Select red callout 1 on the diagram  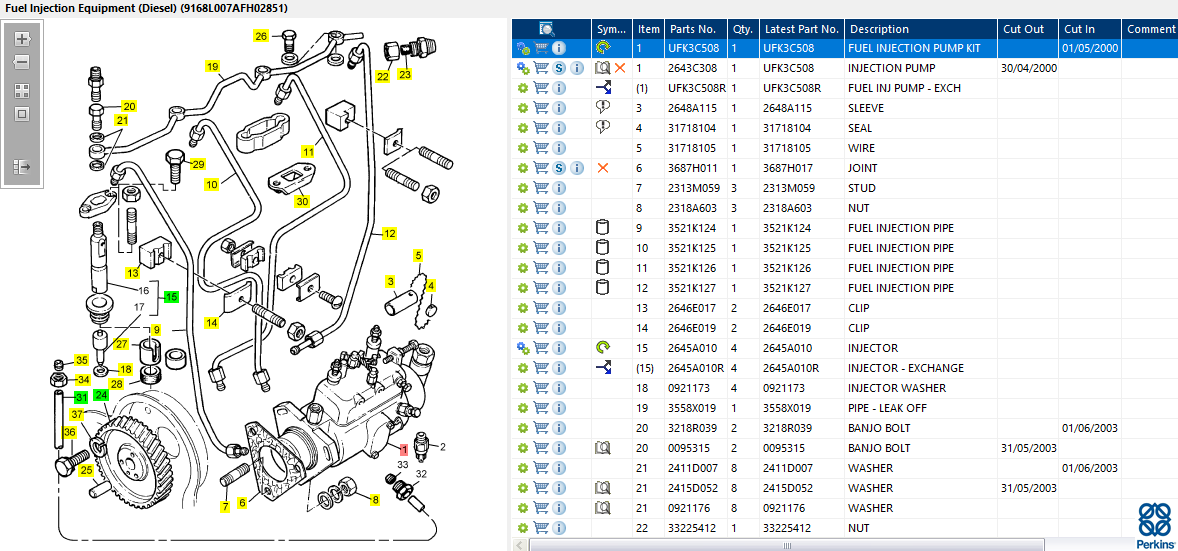(404, 450)
